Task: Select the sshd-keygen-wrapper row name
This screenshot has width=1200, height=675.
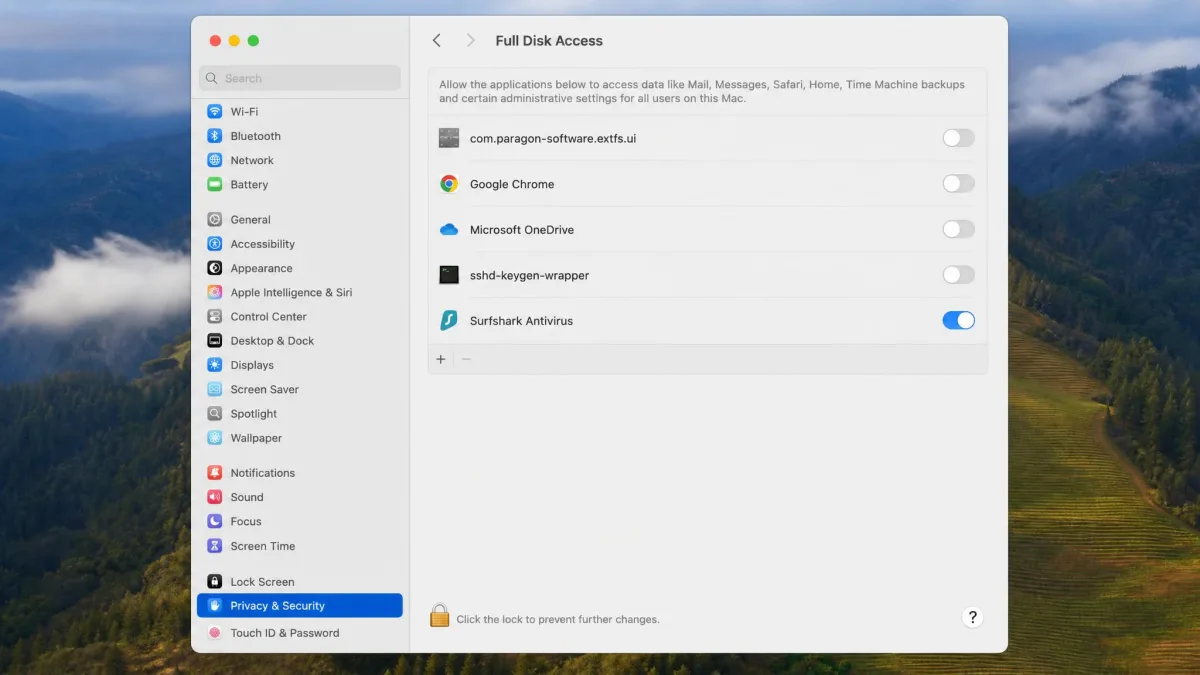Action: click(x=529, y=275)
